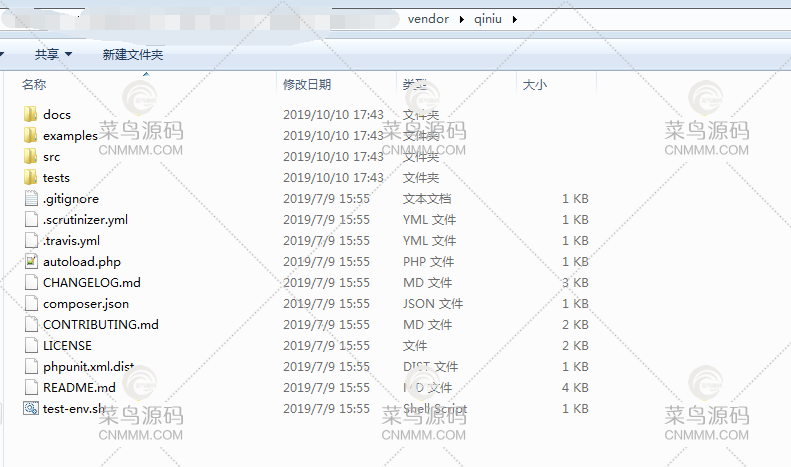Sort by the 类型 type column header

pyautogui.click(x=415, y=84)
